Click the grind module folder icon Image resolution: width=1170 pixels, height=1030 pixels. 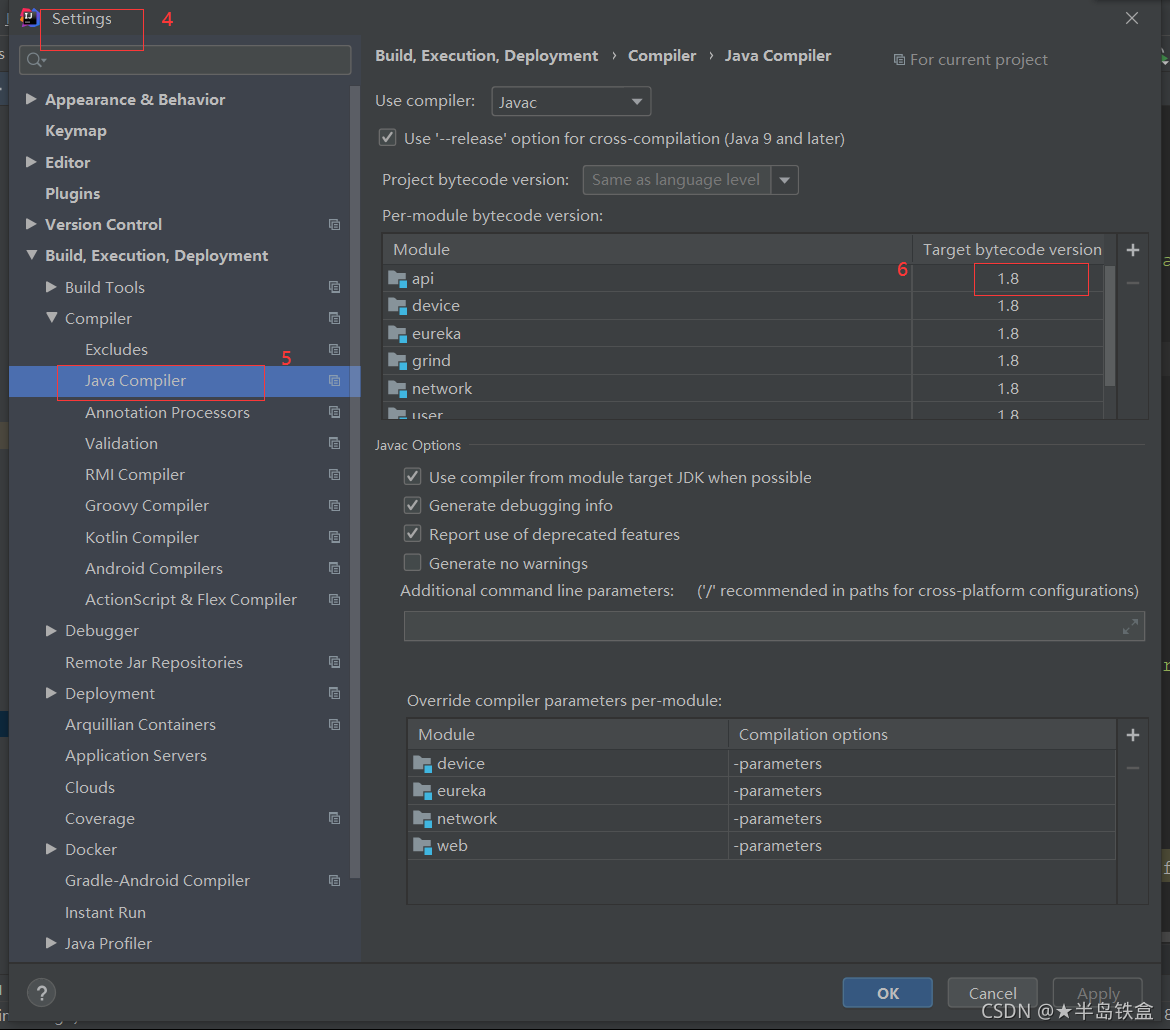click(x=397, y=361)
